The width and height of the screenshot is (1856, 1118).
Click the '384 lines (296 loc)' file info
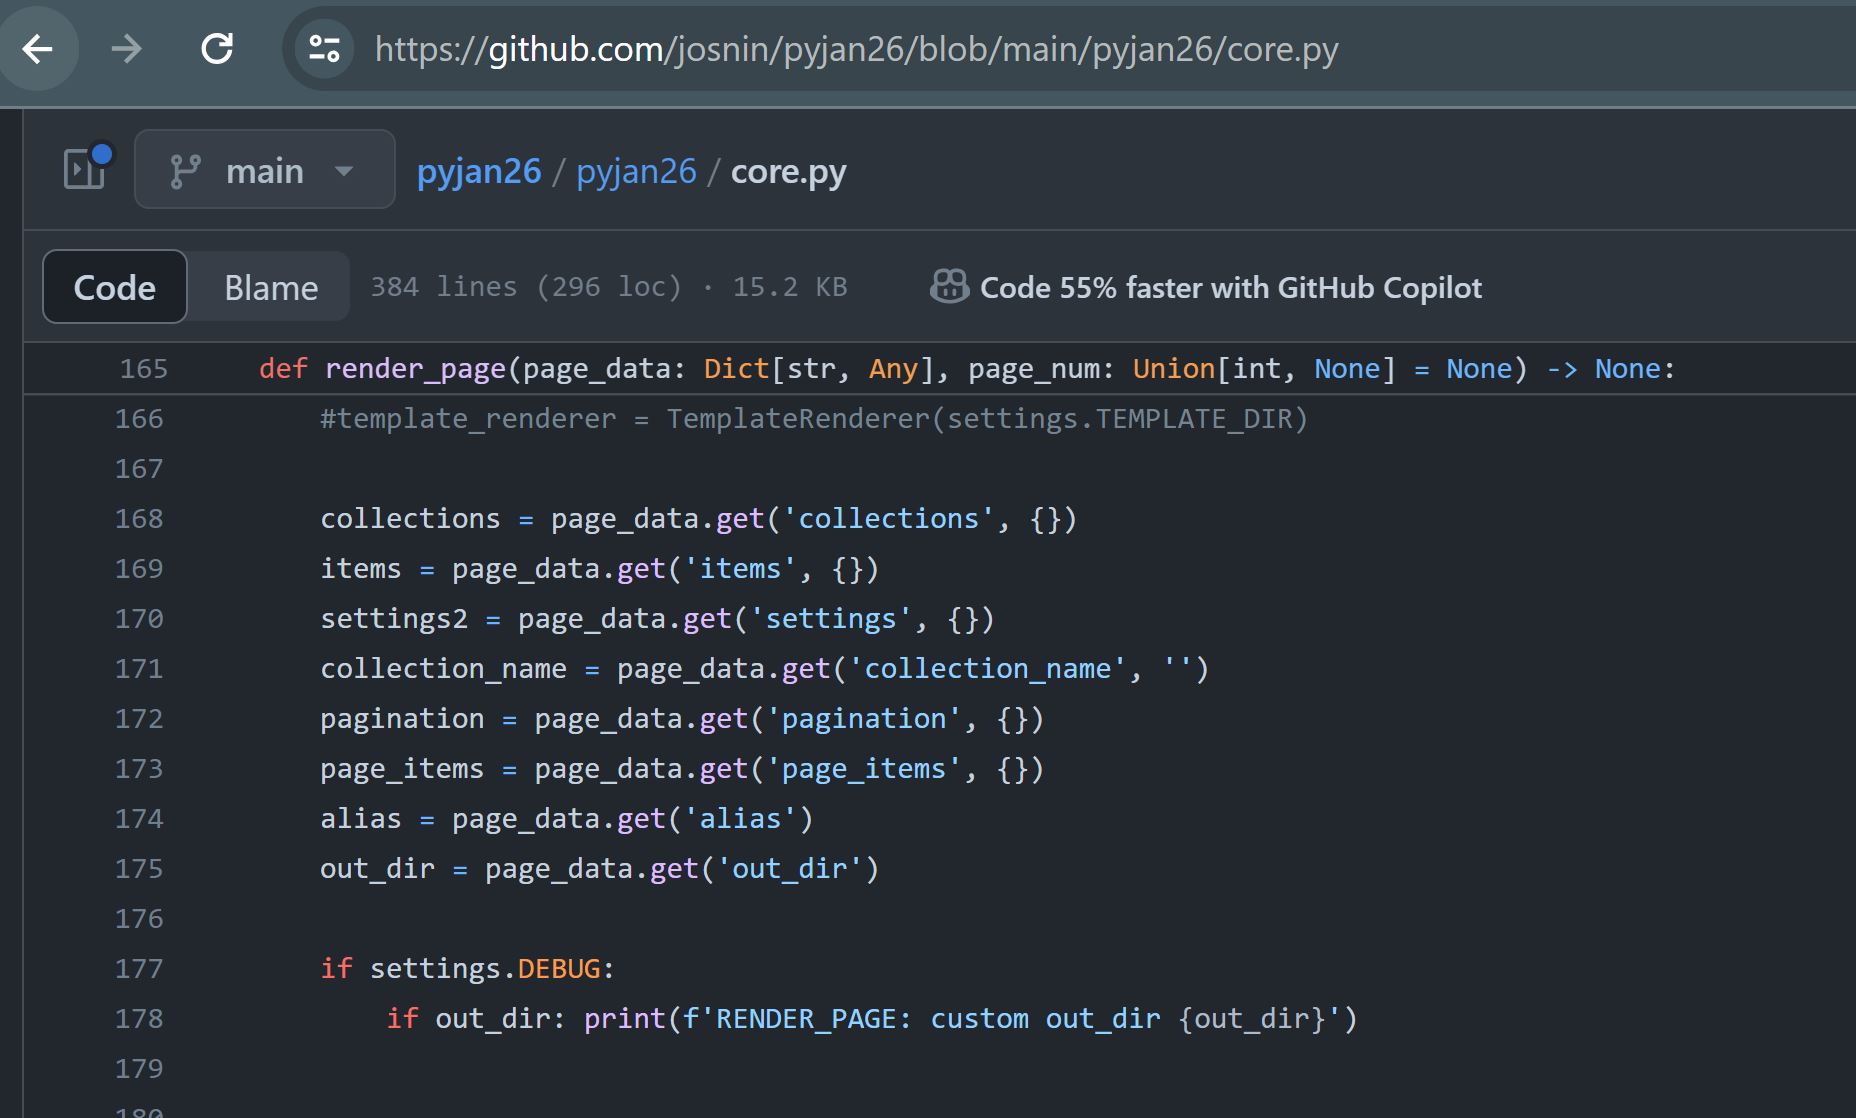click(526, 287)
